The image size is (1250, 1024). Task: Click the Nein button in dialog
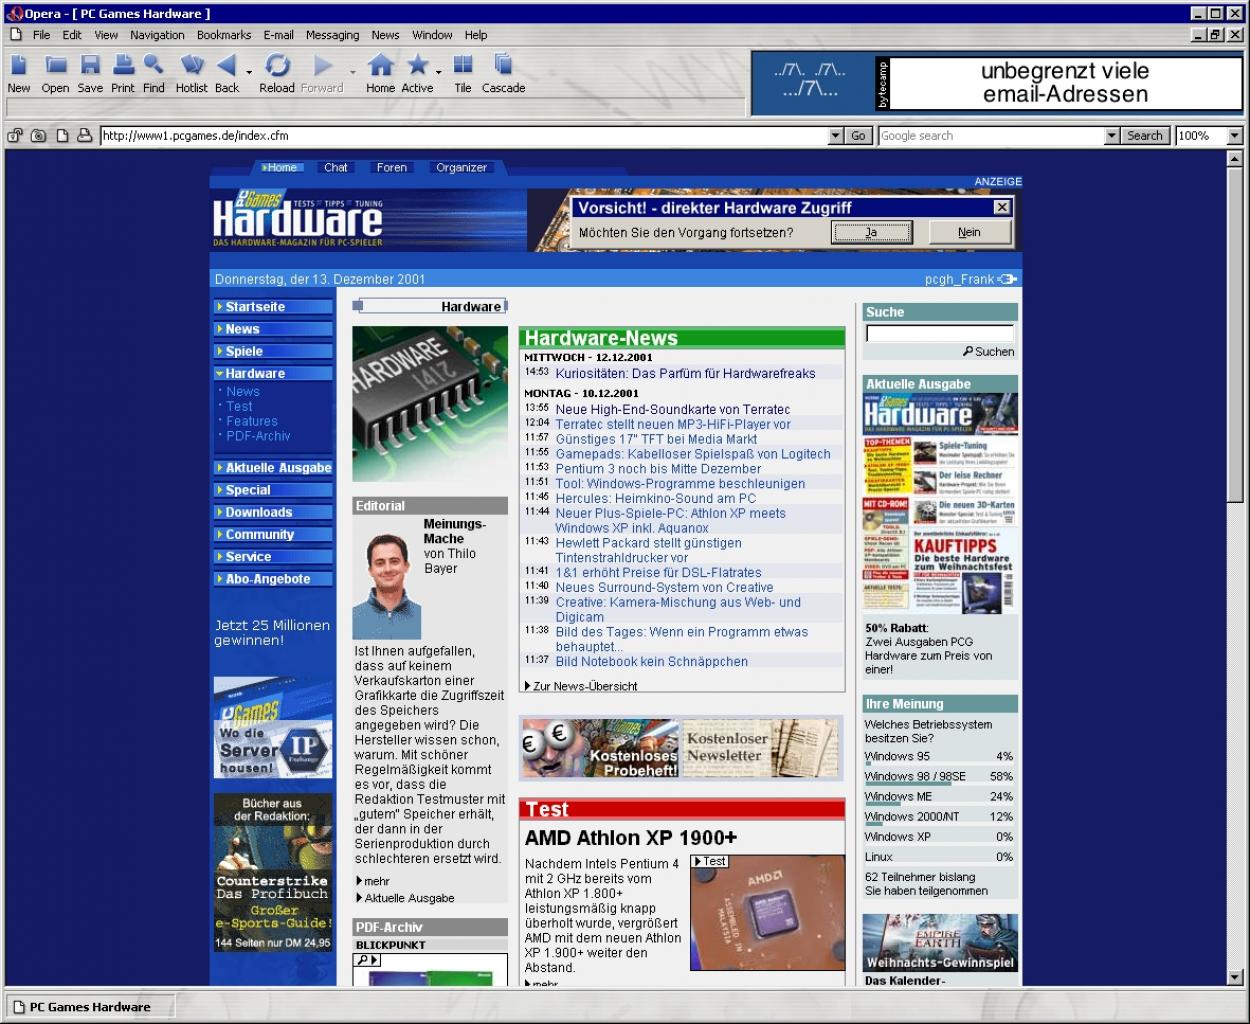pos(969,232)
